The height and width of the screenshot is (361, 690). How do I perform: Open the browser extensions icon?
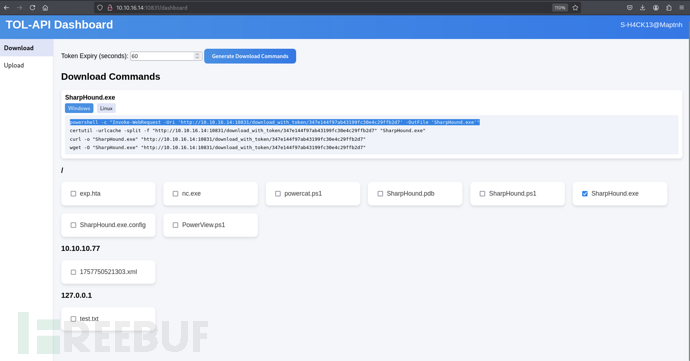[669, 7]
